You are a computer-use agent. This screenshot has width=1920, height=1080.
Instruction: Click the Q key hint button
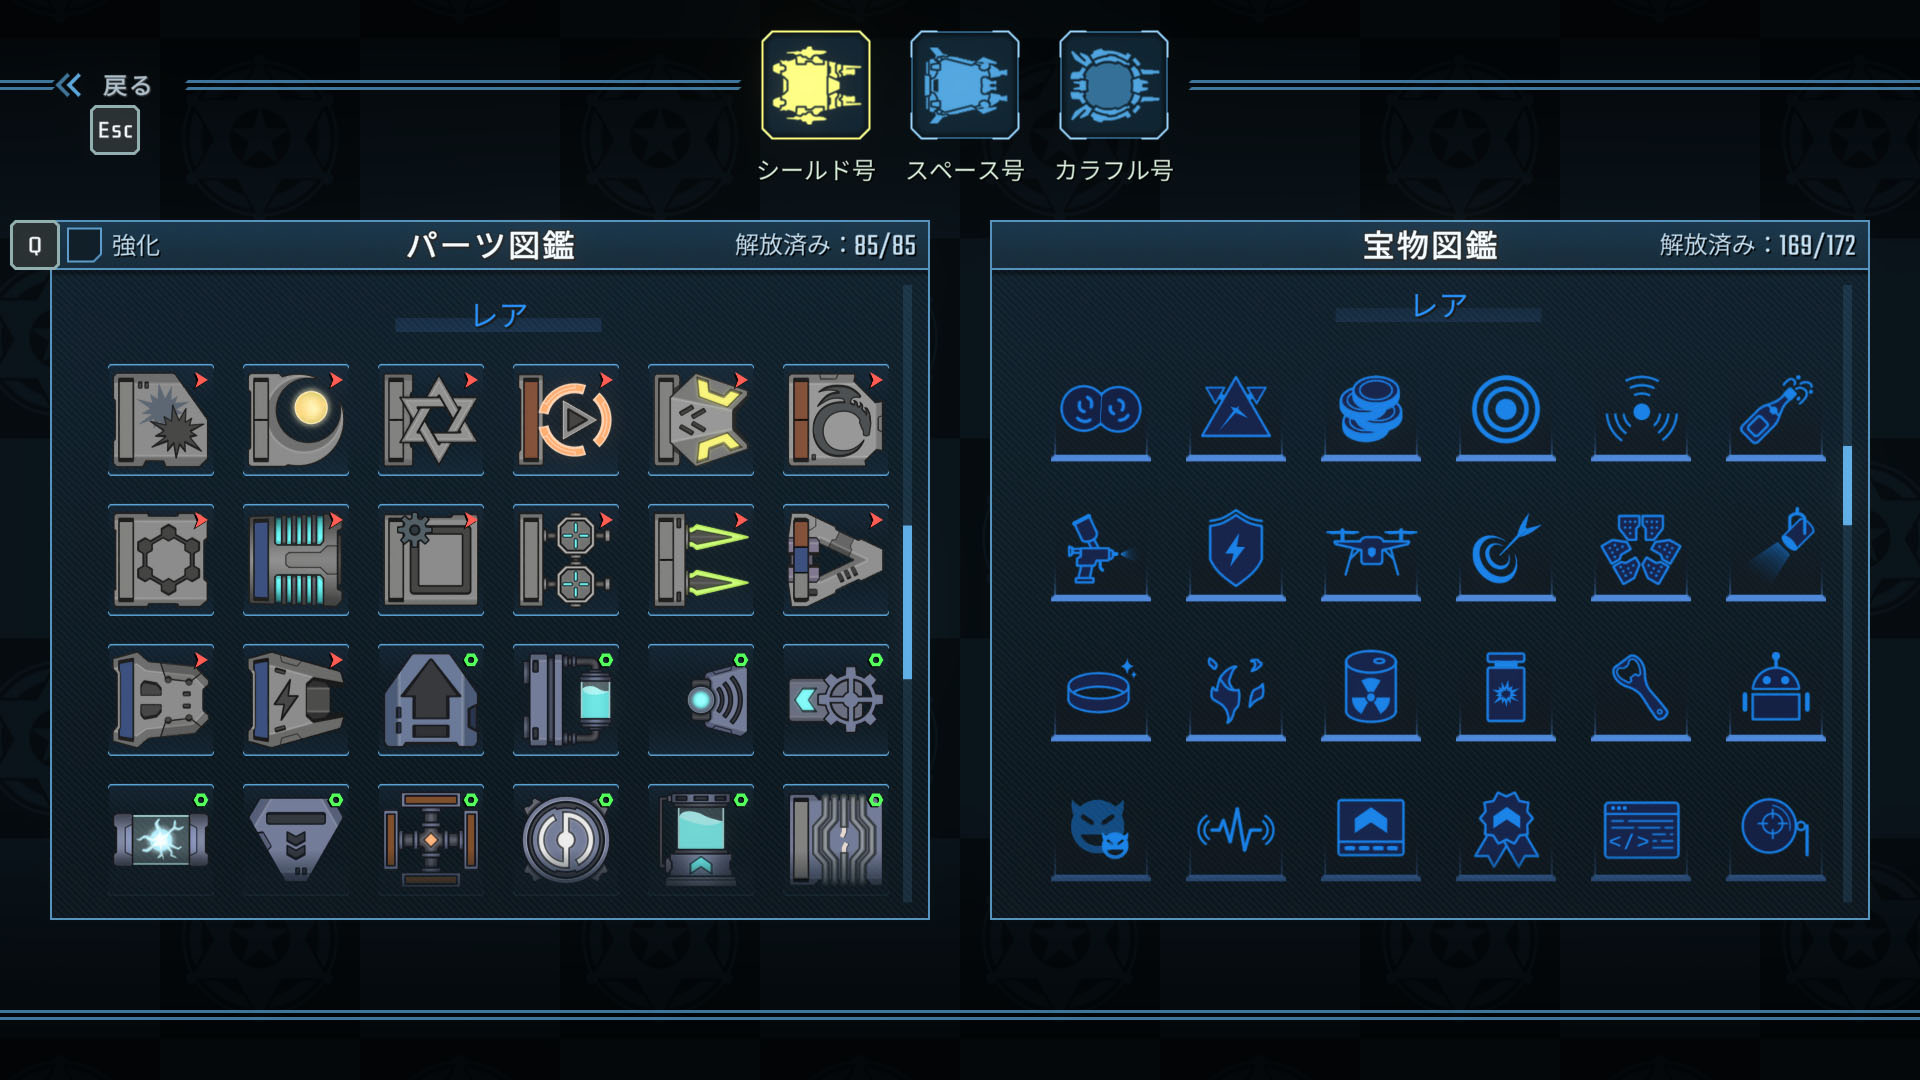tap(35, 245)
